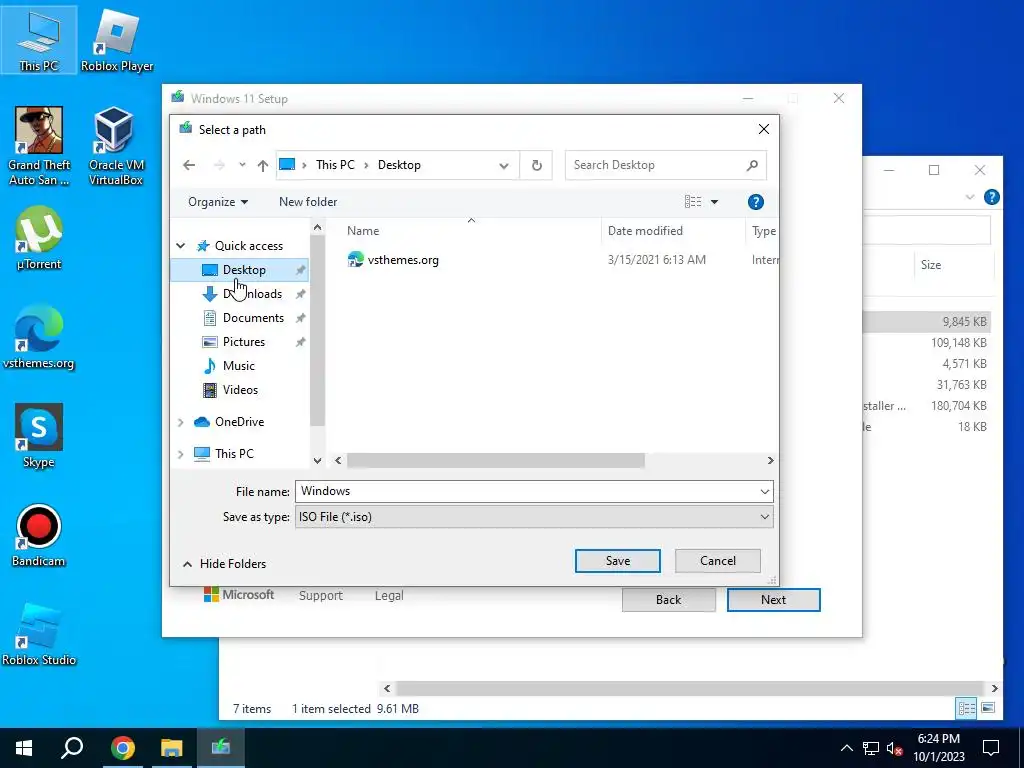
Task: Open the Legal link
Action: coord(389,596)
